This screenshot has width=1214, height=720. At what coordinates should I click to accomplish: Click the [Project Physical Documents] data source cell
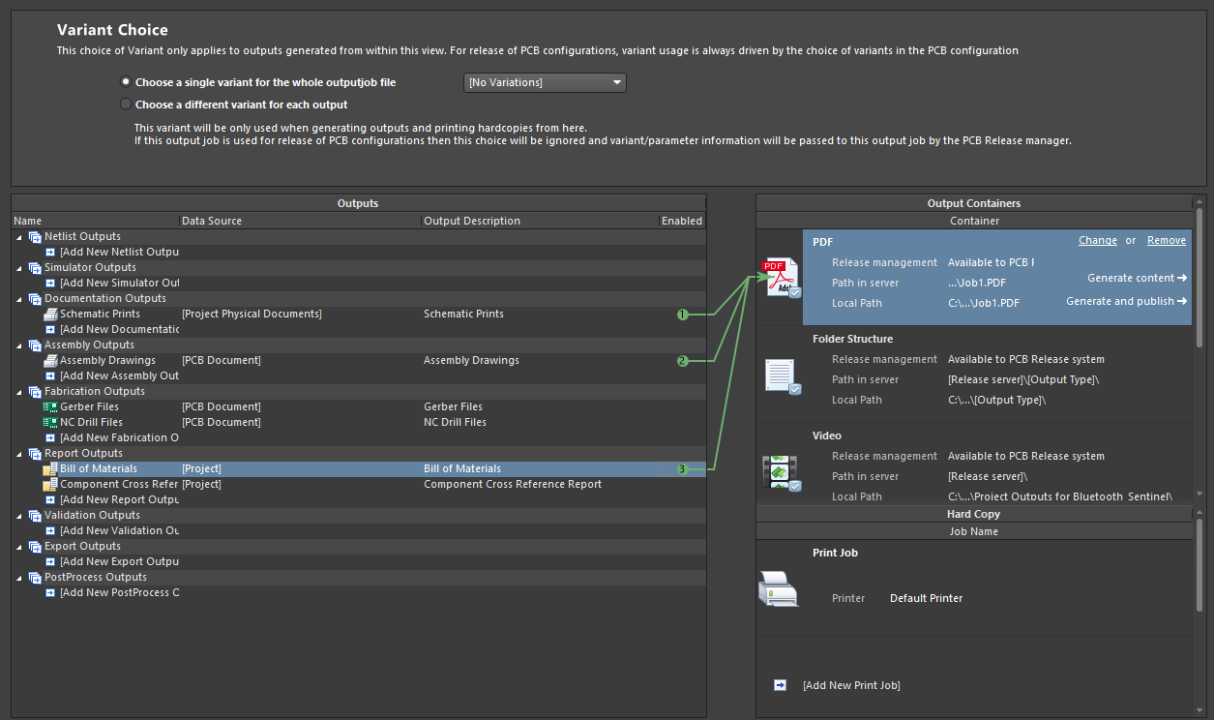(252, 314)
